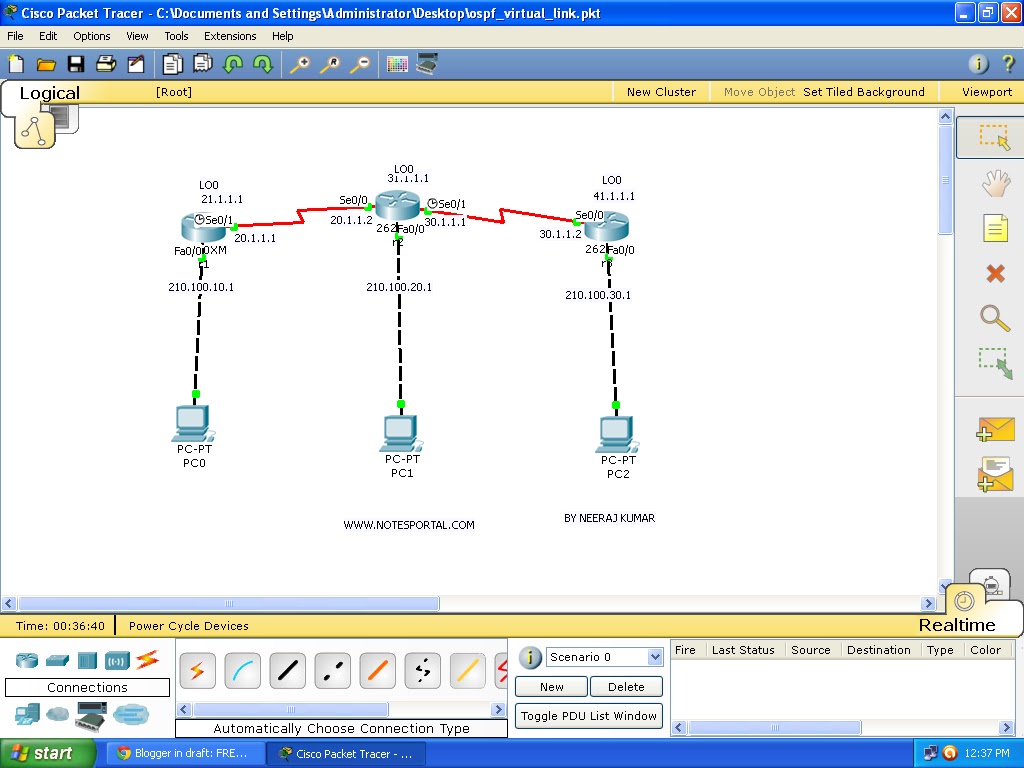Print with the printer toolbar icon
The image size is (1024, 768).
click(x=106, y=64)
